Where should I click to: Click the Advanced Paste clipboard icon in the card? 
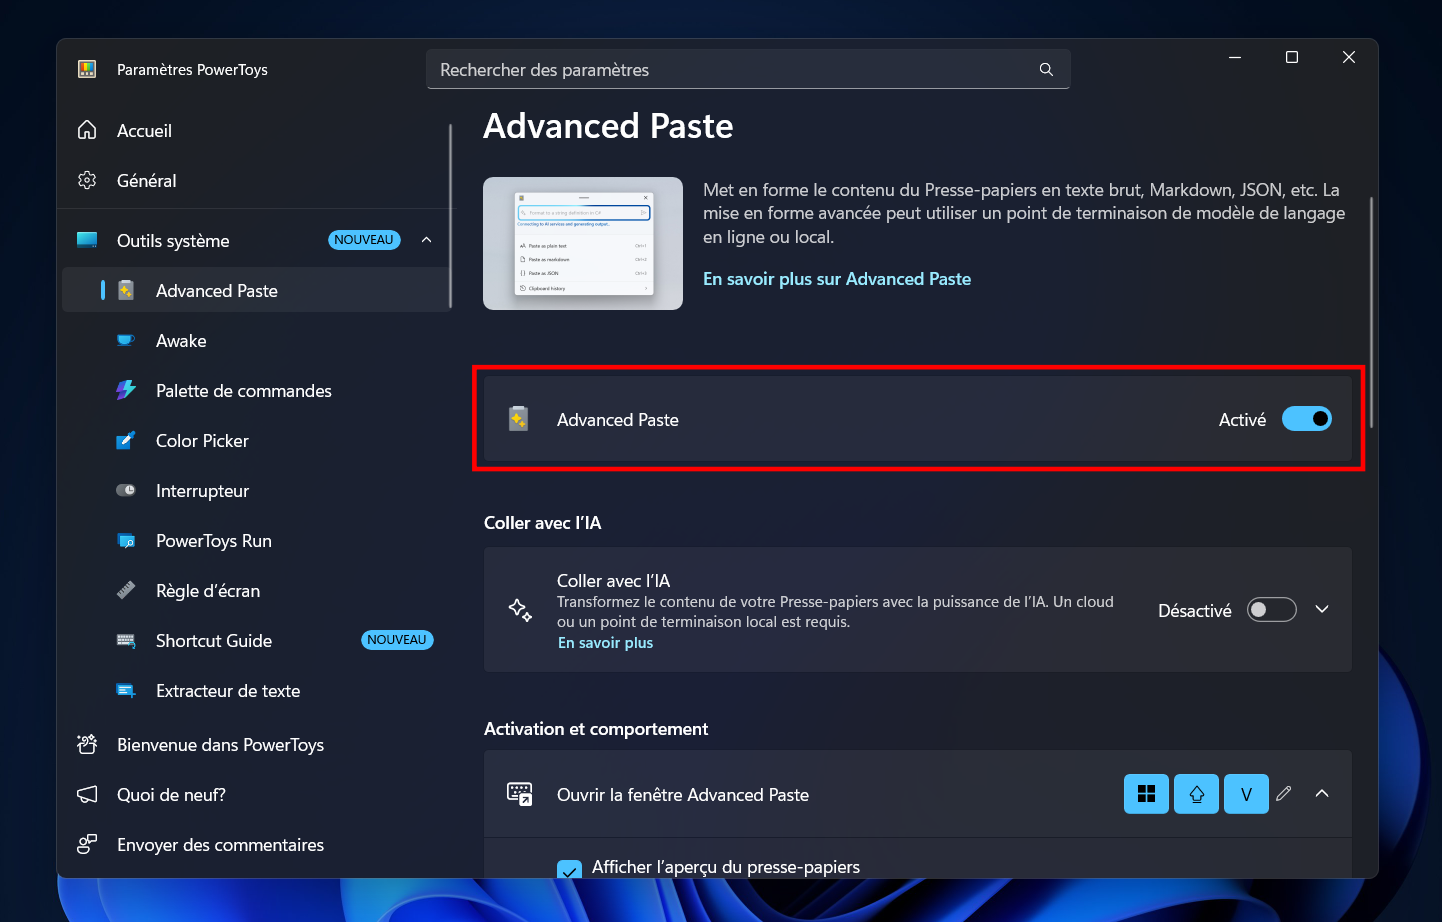[x=518, y=419]
